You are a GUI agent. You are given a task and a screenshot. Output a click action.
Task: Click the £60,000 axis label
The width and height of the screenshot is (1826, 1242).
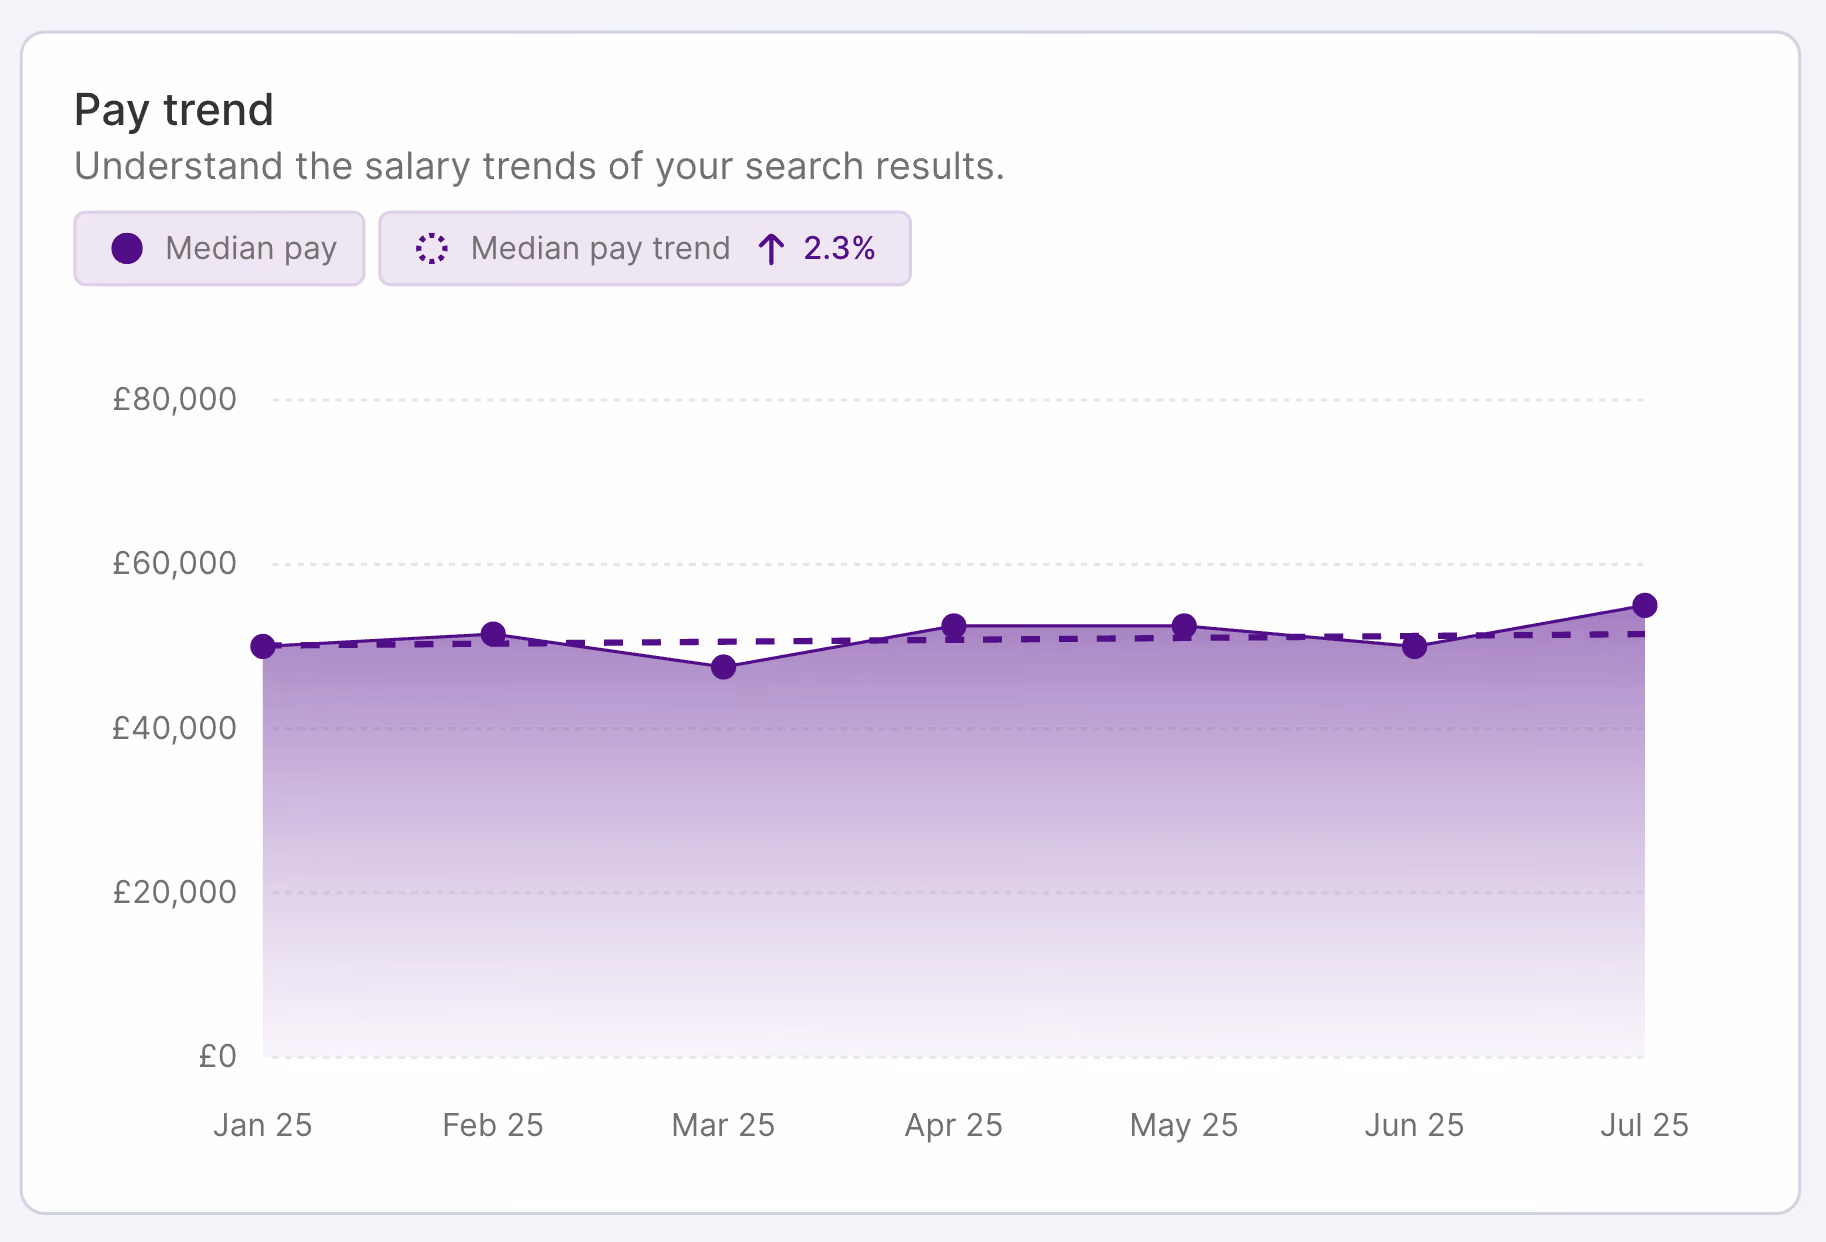pyautogui.click(x=175, y=563)
